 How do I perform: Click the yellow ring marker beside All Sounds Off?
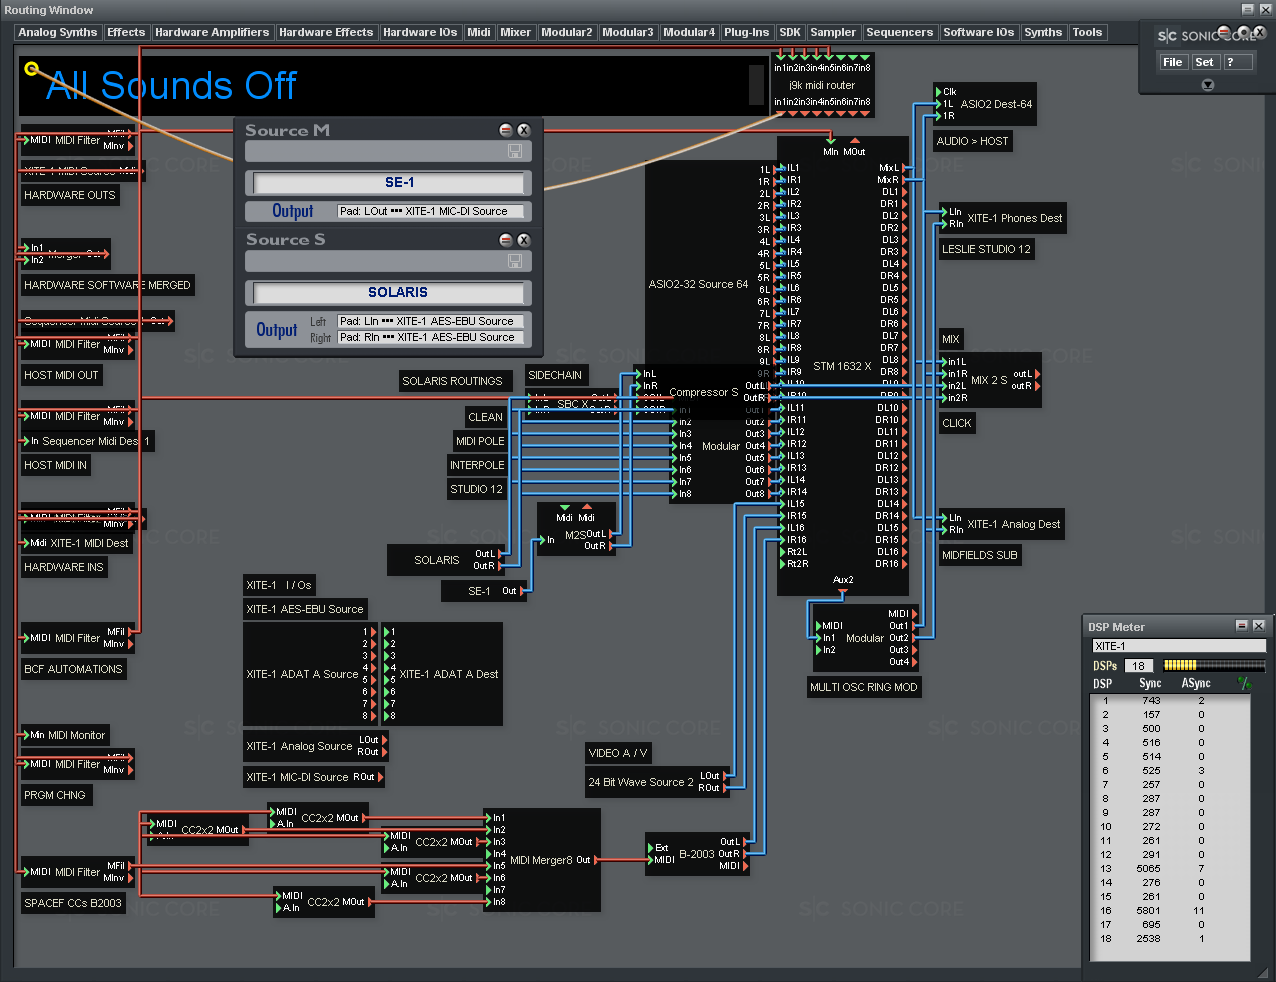coord(32,69)
